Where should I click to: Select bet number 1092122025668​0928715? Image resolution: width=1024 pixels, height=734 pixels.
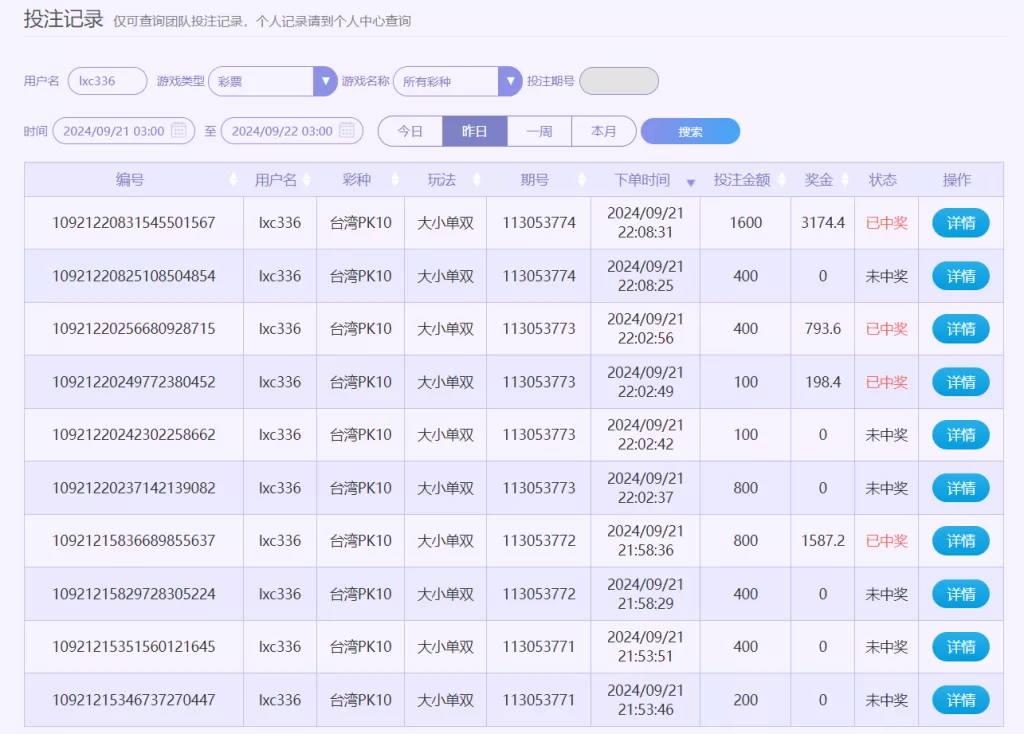pyautogui.click(x=134, y=328)
